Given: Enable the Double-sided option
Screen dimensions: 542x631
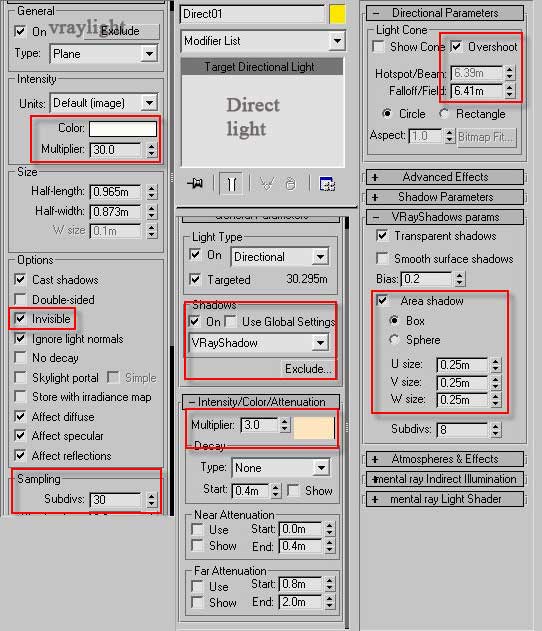Looking at the screenshot, I should pos(20,299).
